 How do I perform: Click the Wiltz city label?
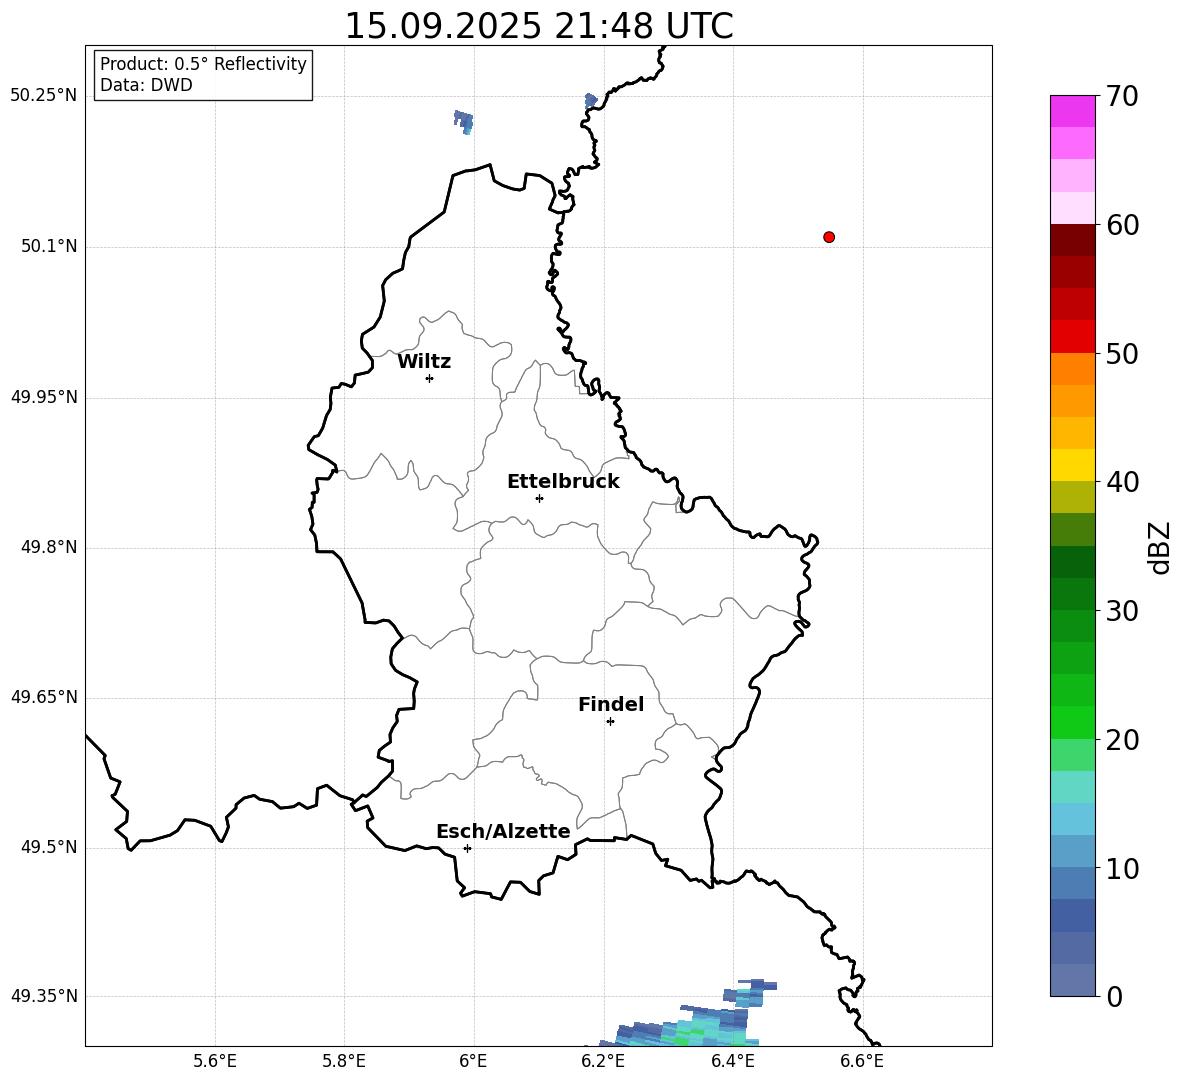coord(424,362)
